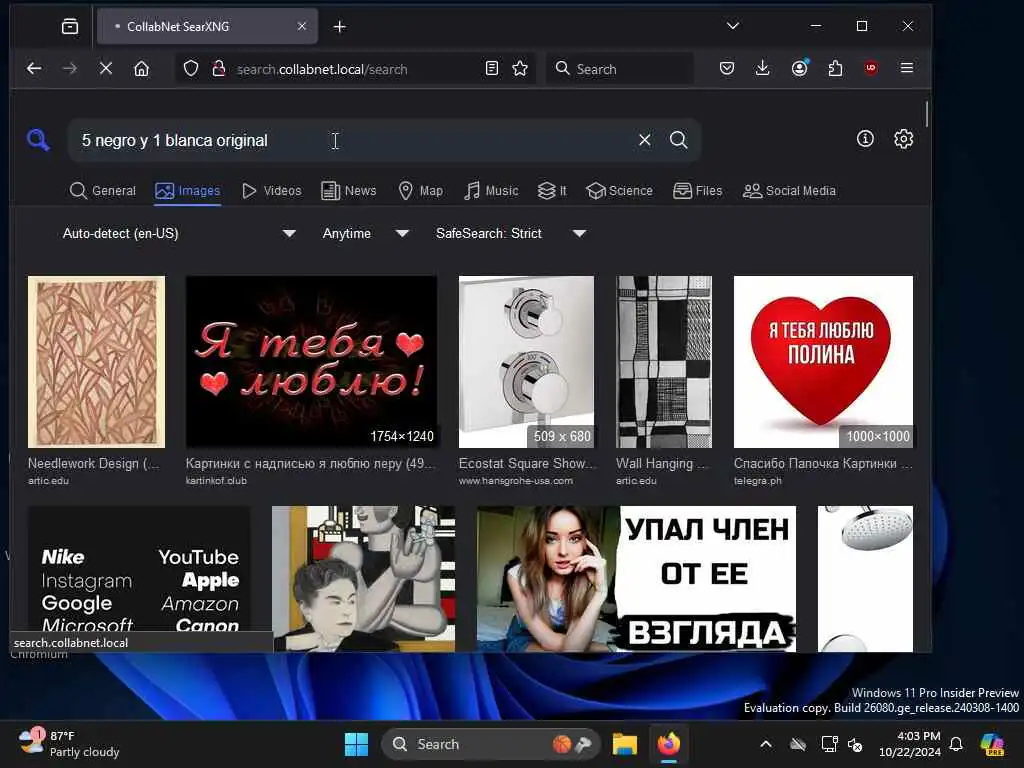The image size is (1024, 768).
Task: List all tabs dropdown chevron
Action: 733,26
